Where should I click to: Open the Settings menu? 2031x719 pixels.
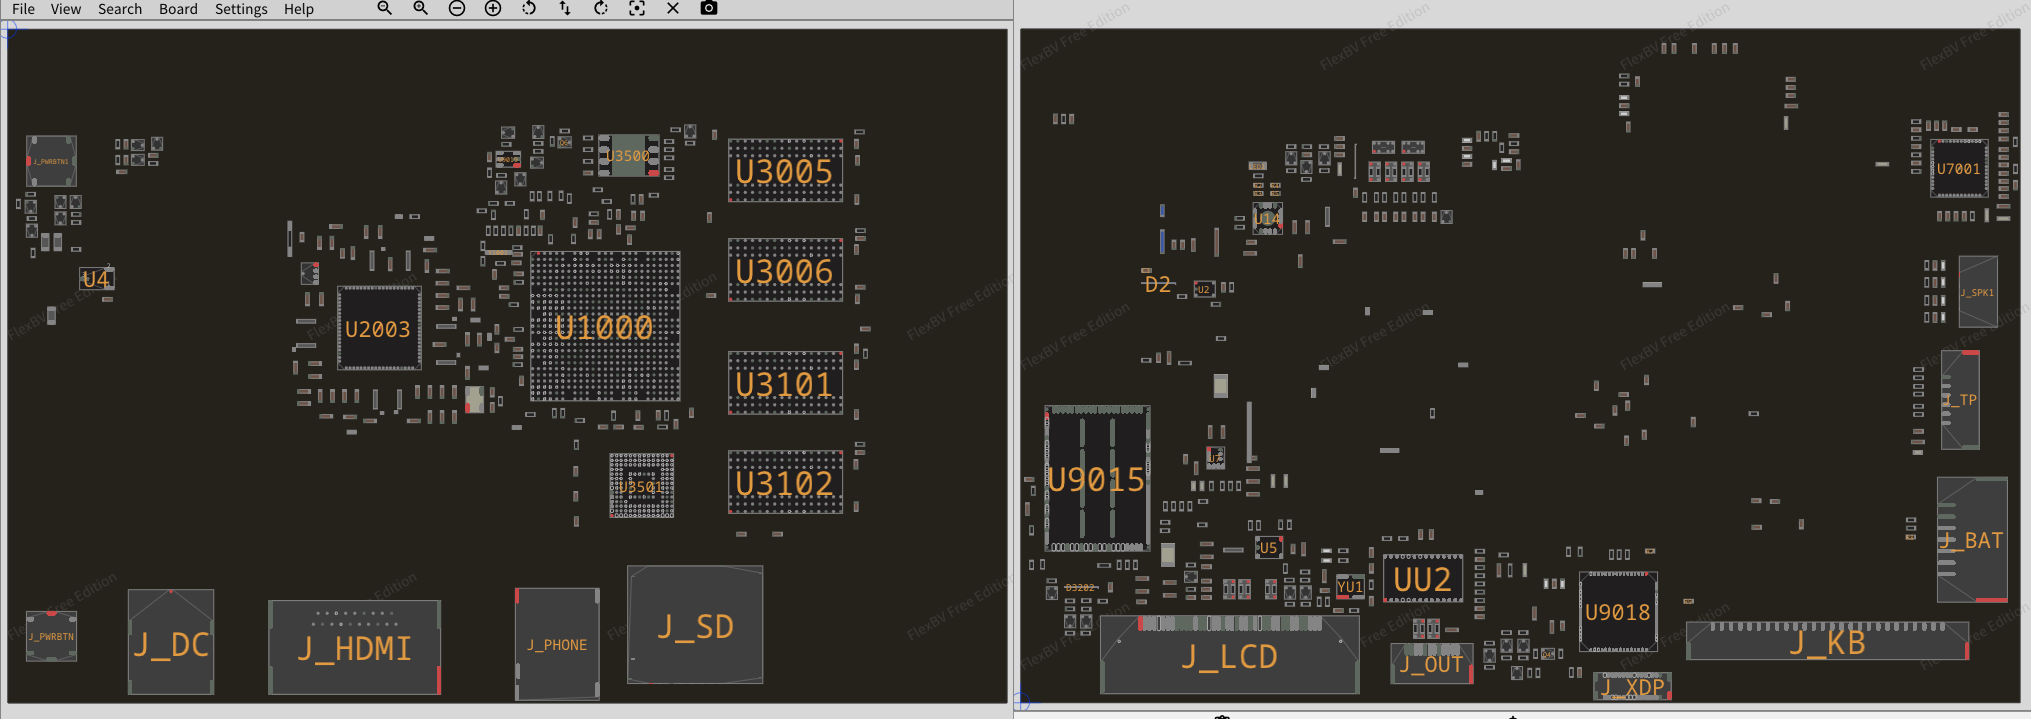click(x=241, y=9)
